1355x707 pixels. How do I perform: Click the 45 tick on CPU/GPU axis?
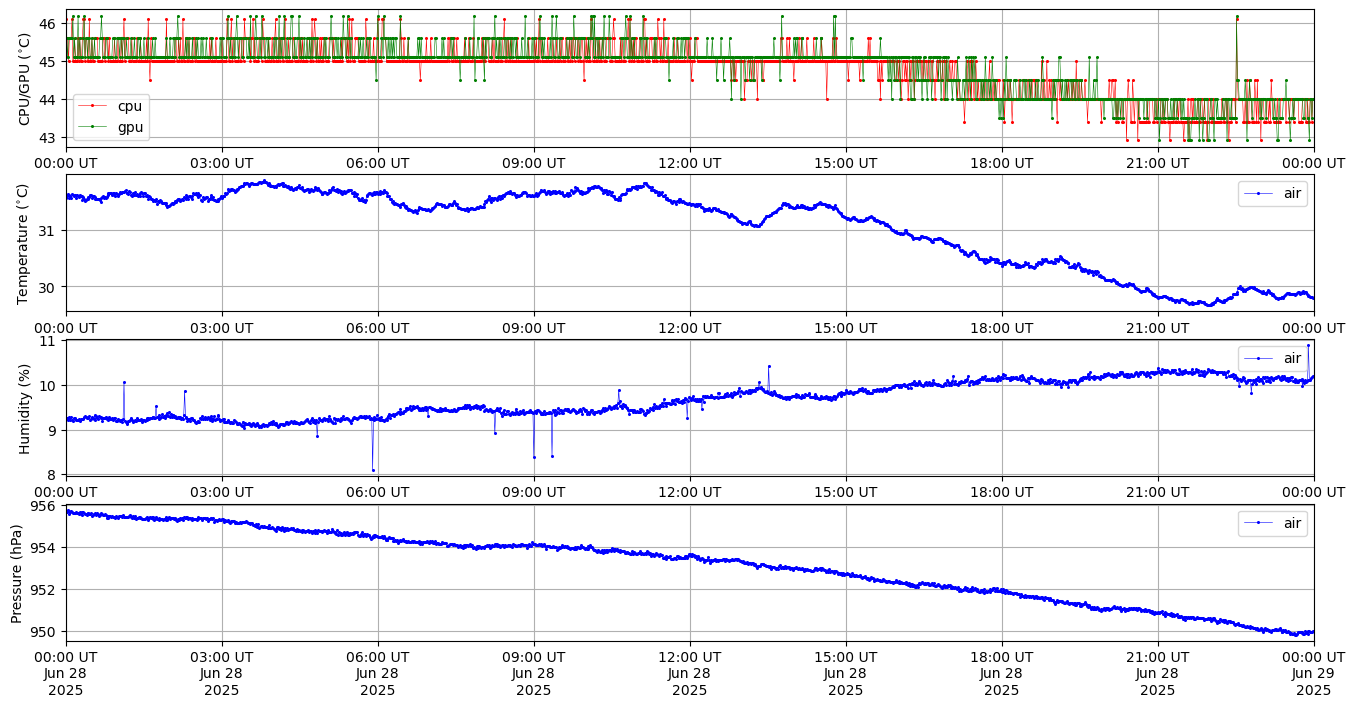click(x=49, y=61)
